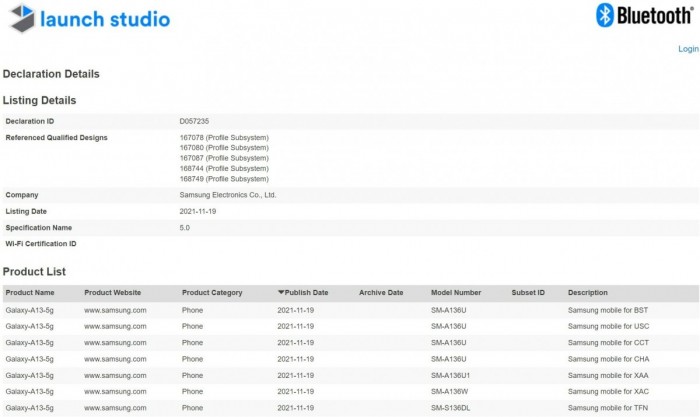Open qualified design 167078 Profile Subsystem

[224, 137]
